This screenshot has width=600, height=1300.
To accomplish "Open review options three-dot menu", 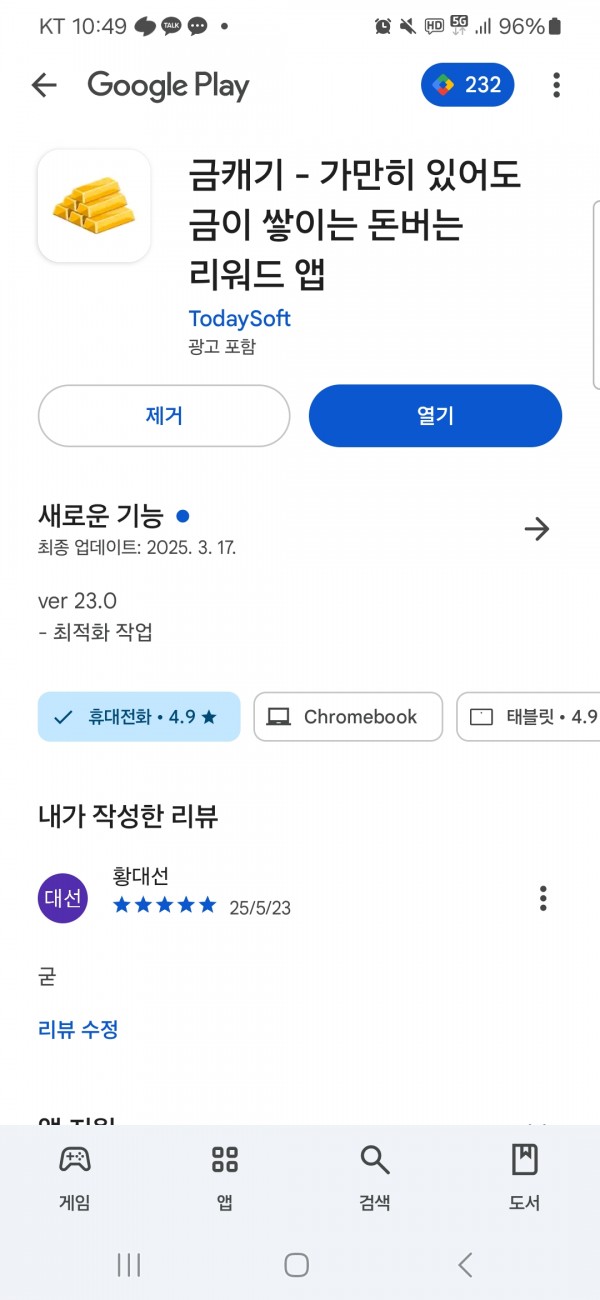I will click(543, 898).
